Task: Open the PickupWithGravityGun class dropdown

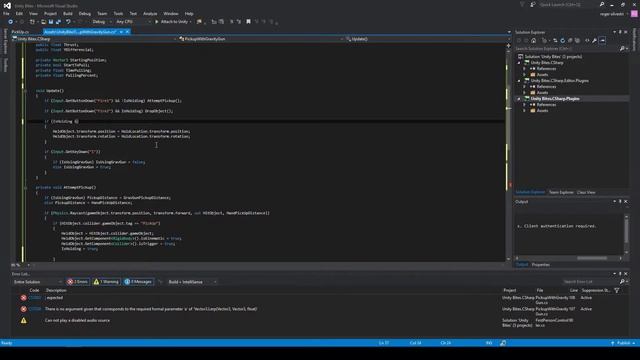Action: (260, 39)
